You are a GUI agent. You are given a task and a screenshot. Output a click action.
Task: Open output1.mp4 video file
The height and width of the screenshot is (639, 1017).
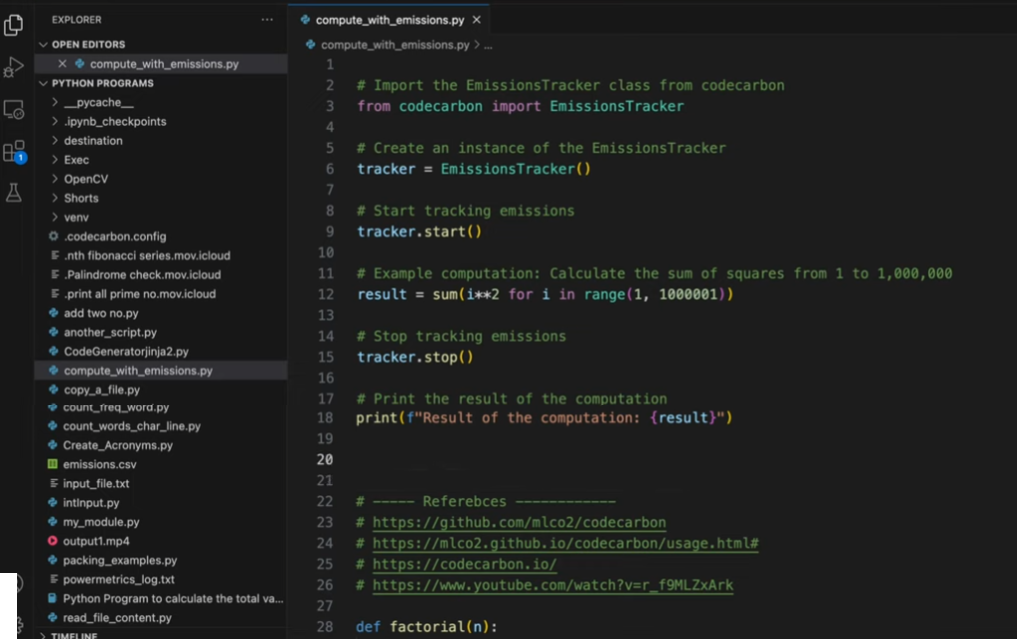click(96, 541)
